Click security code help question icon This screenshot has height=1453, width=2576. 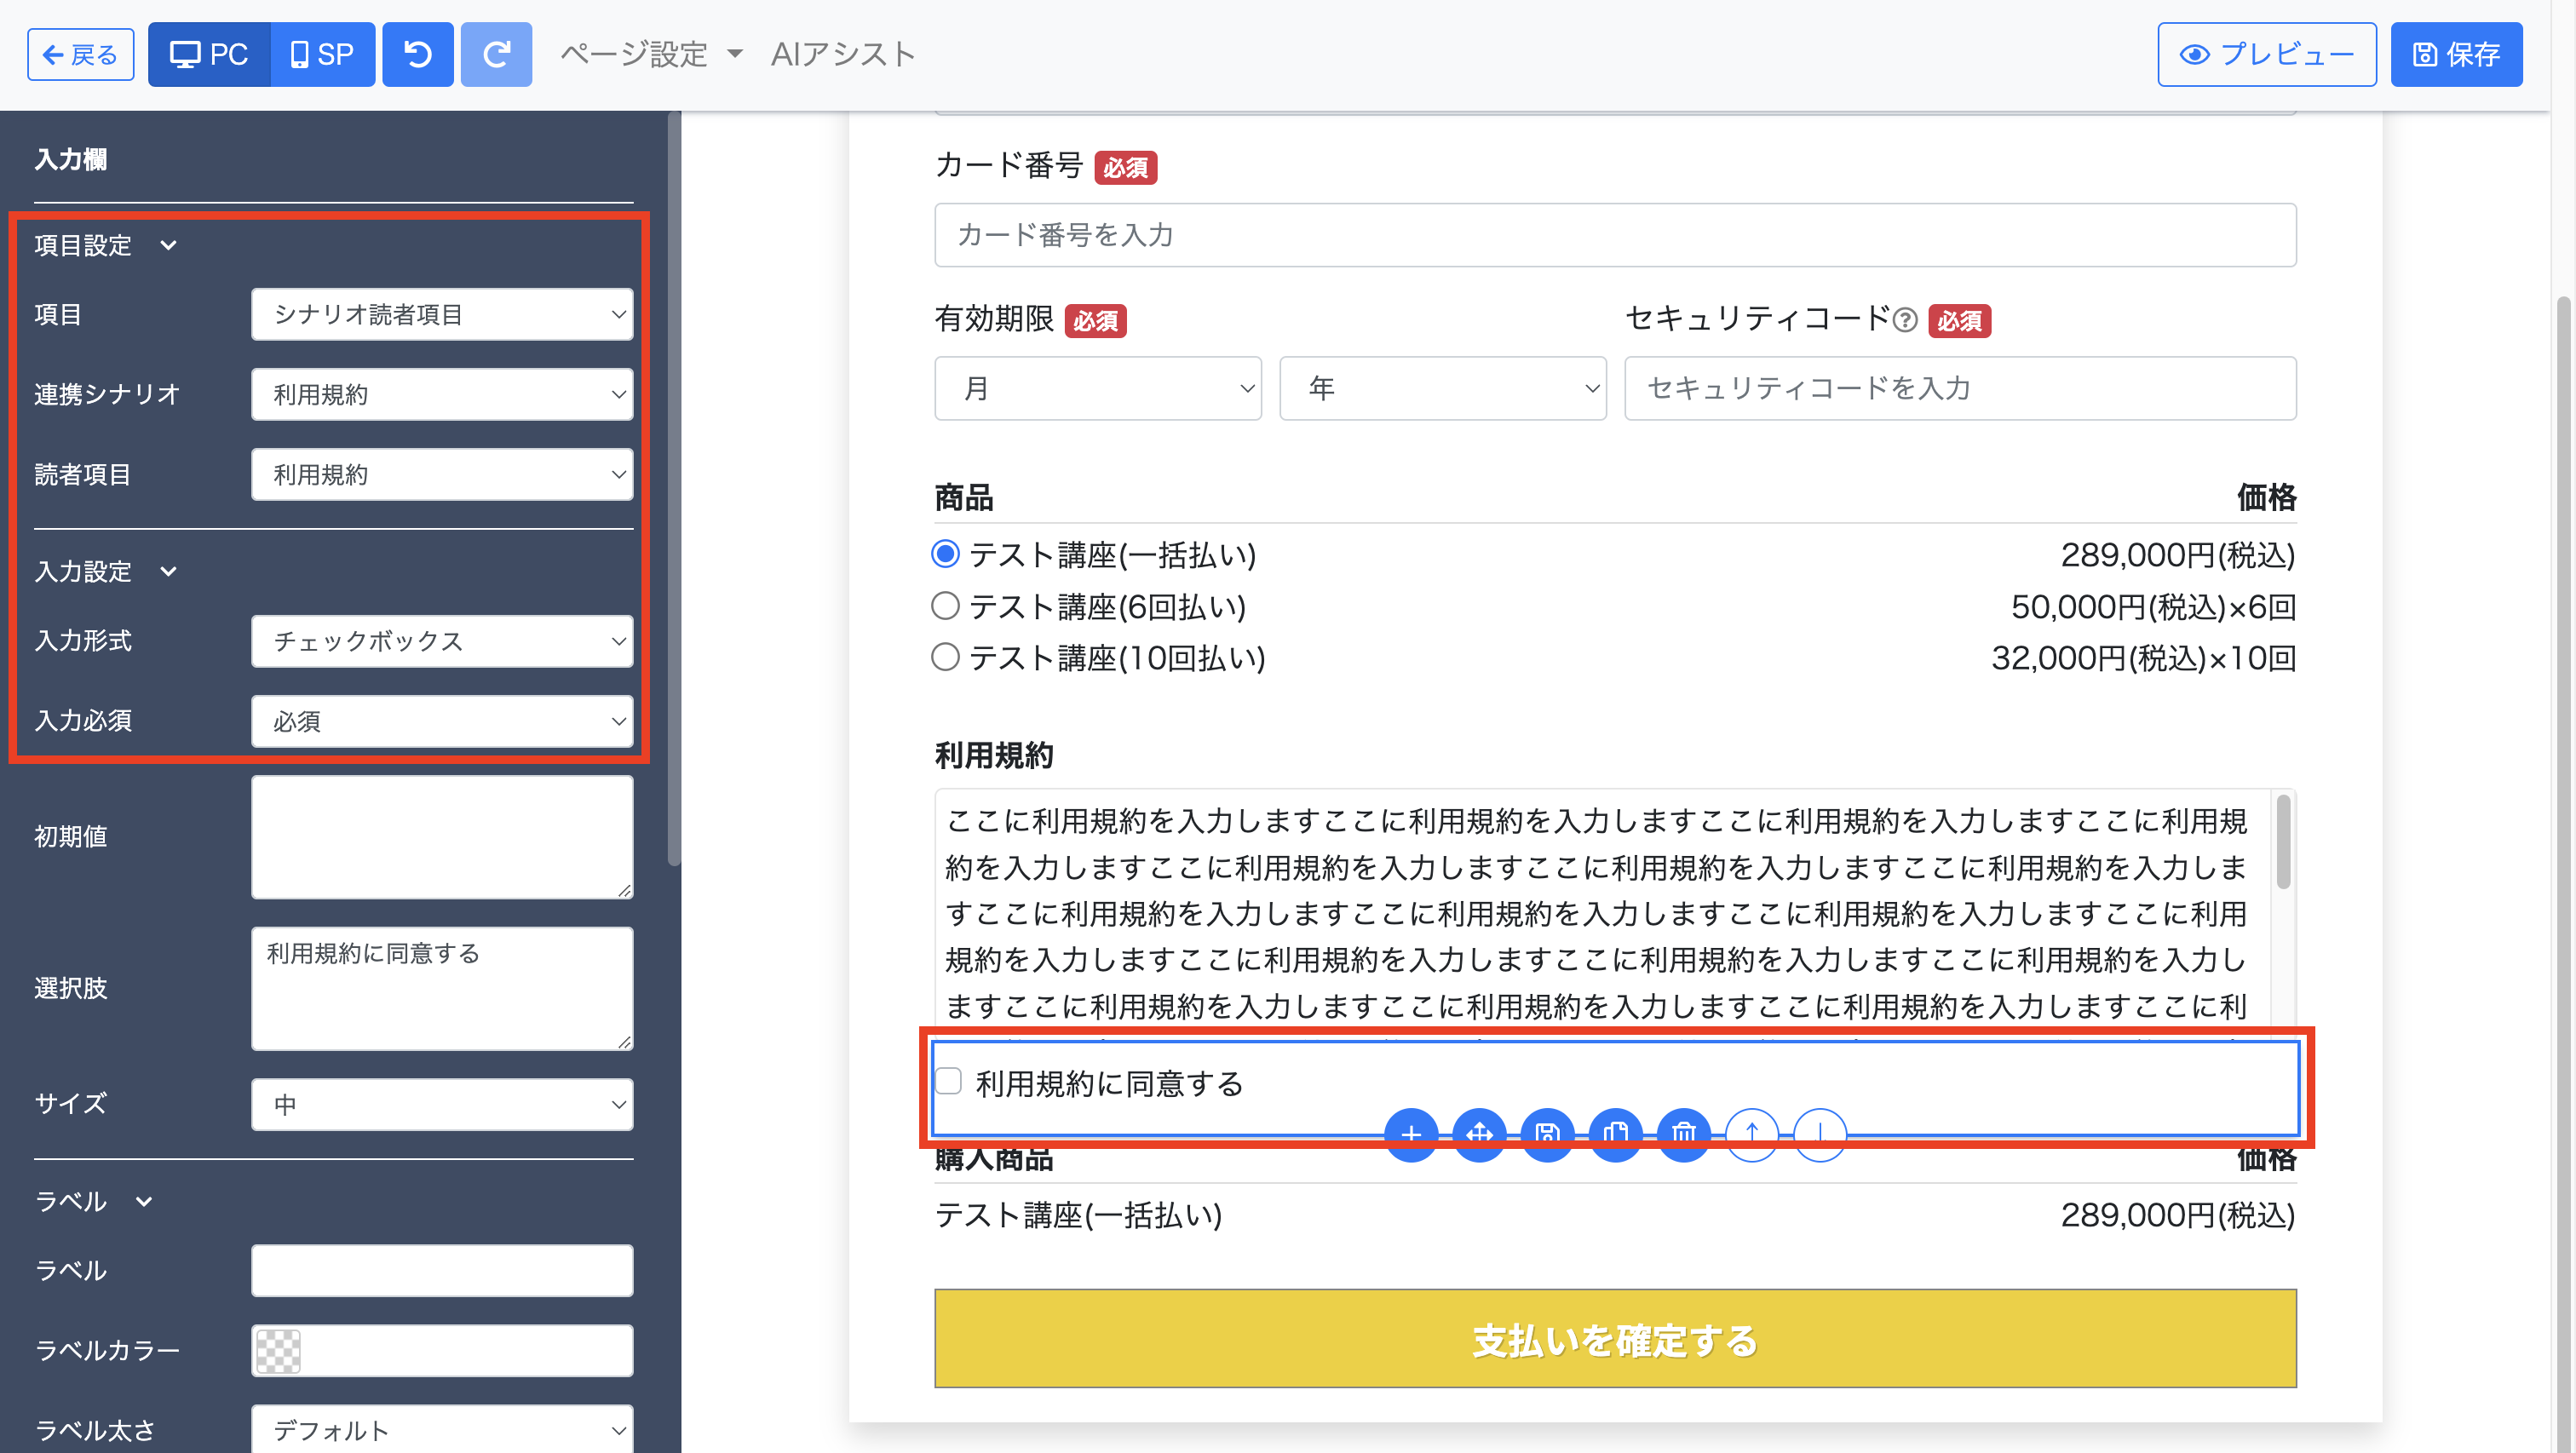pyautogui.click(x=1905, y=320)
